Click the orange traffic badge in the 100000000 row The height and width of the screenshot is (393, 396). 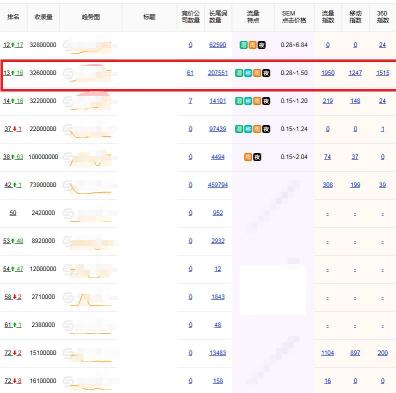(x=248, y=157)
